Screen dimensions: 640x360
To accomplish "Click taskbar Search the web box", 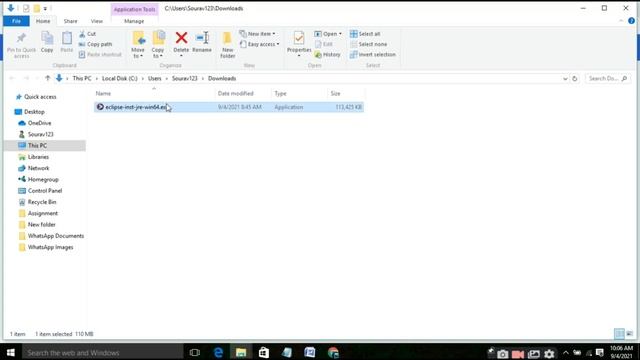I will coord(103,352).
